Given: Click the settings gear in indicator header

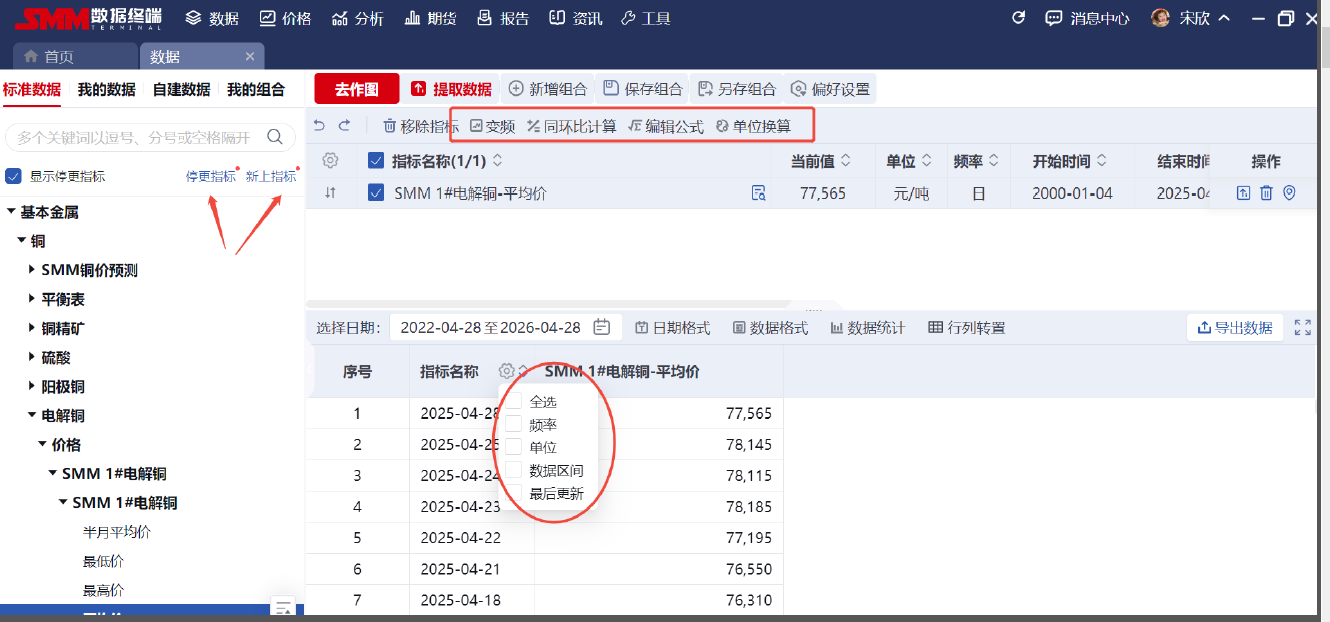Looking at the screenshot, I should [x=330, y=161].
